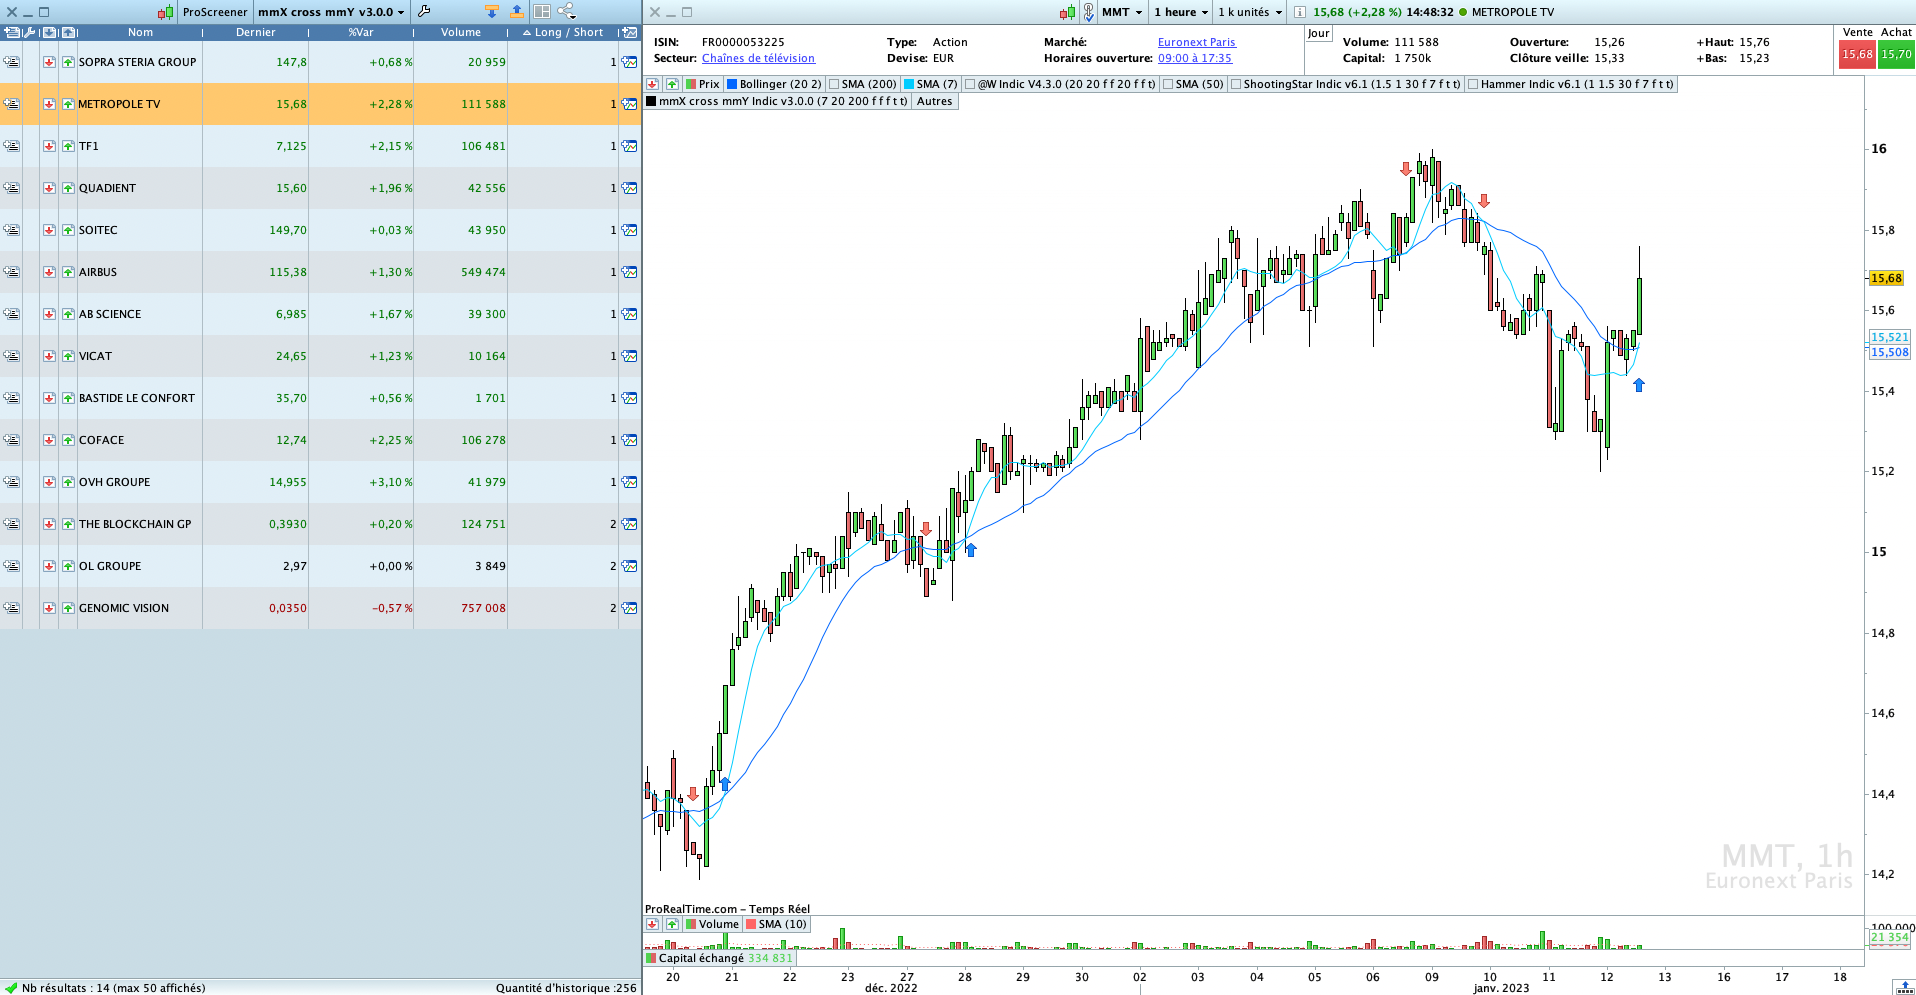Click the green buy arrow for QUADIENT
The width and height of the screenshot is (1916, 995).
click(68, 188)
